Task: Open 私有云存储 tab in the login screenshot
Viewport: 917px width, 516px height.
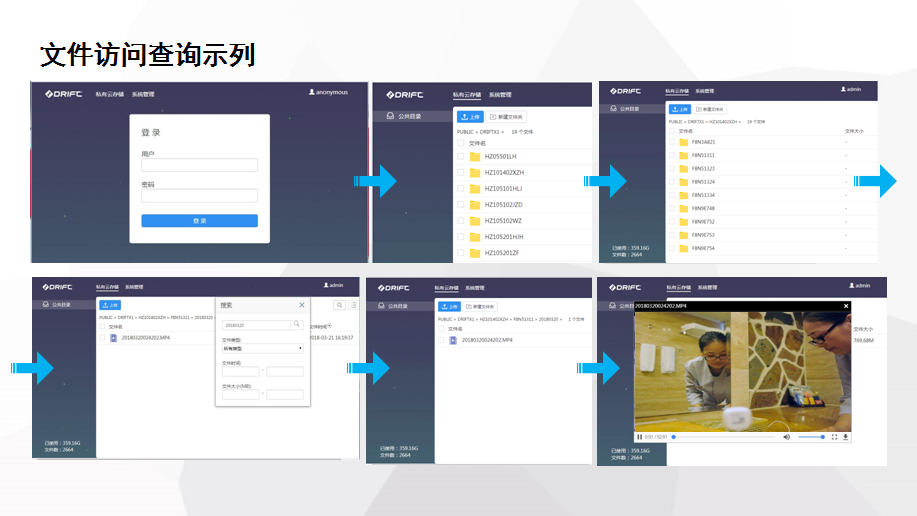Action: 109,94
